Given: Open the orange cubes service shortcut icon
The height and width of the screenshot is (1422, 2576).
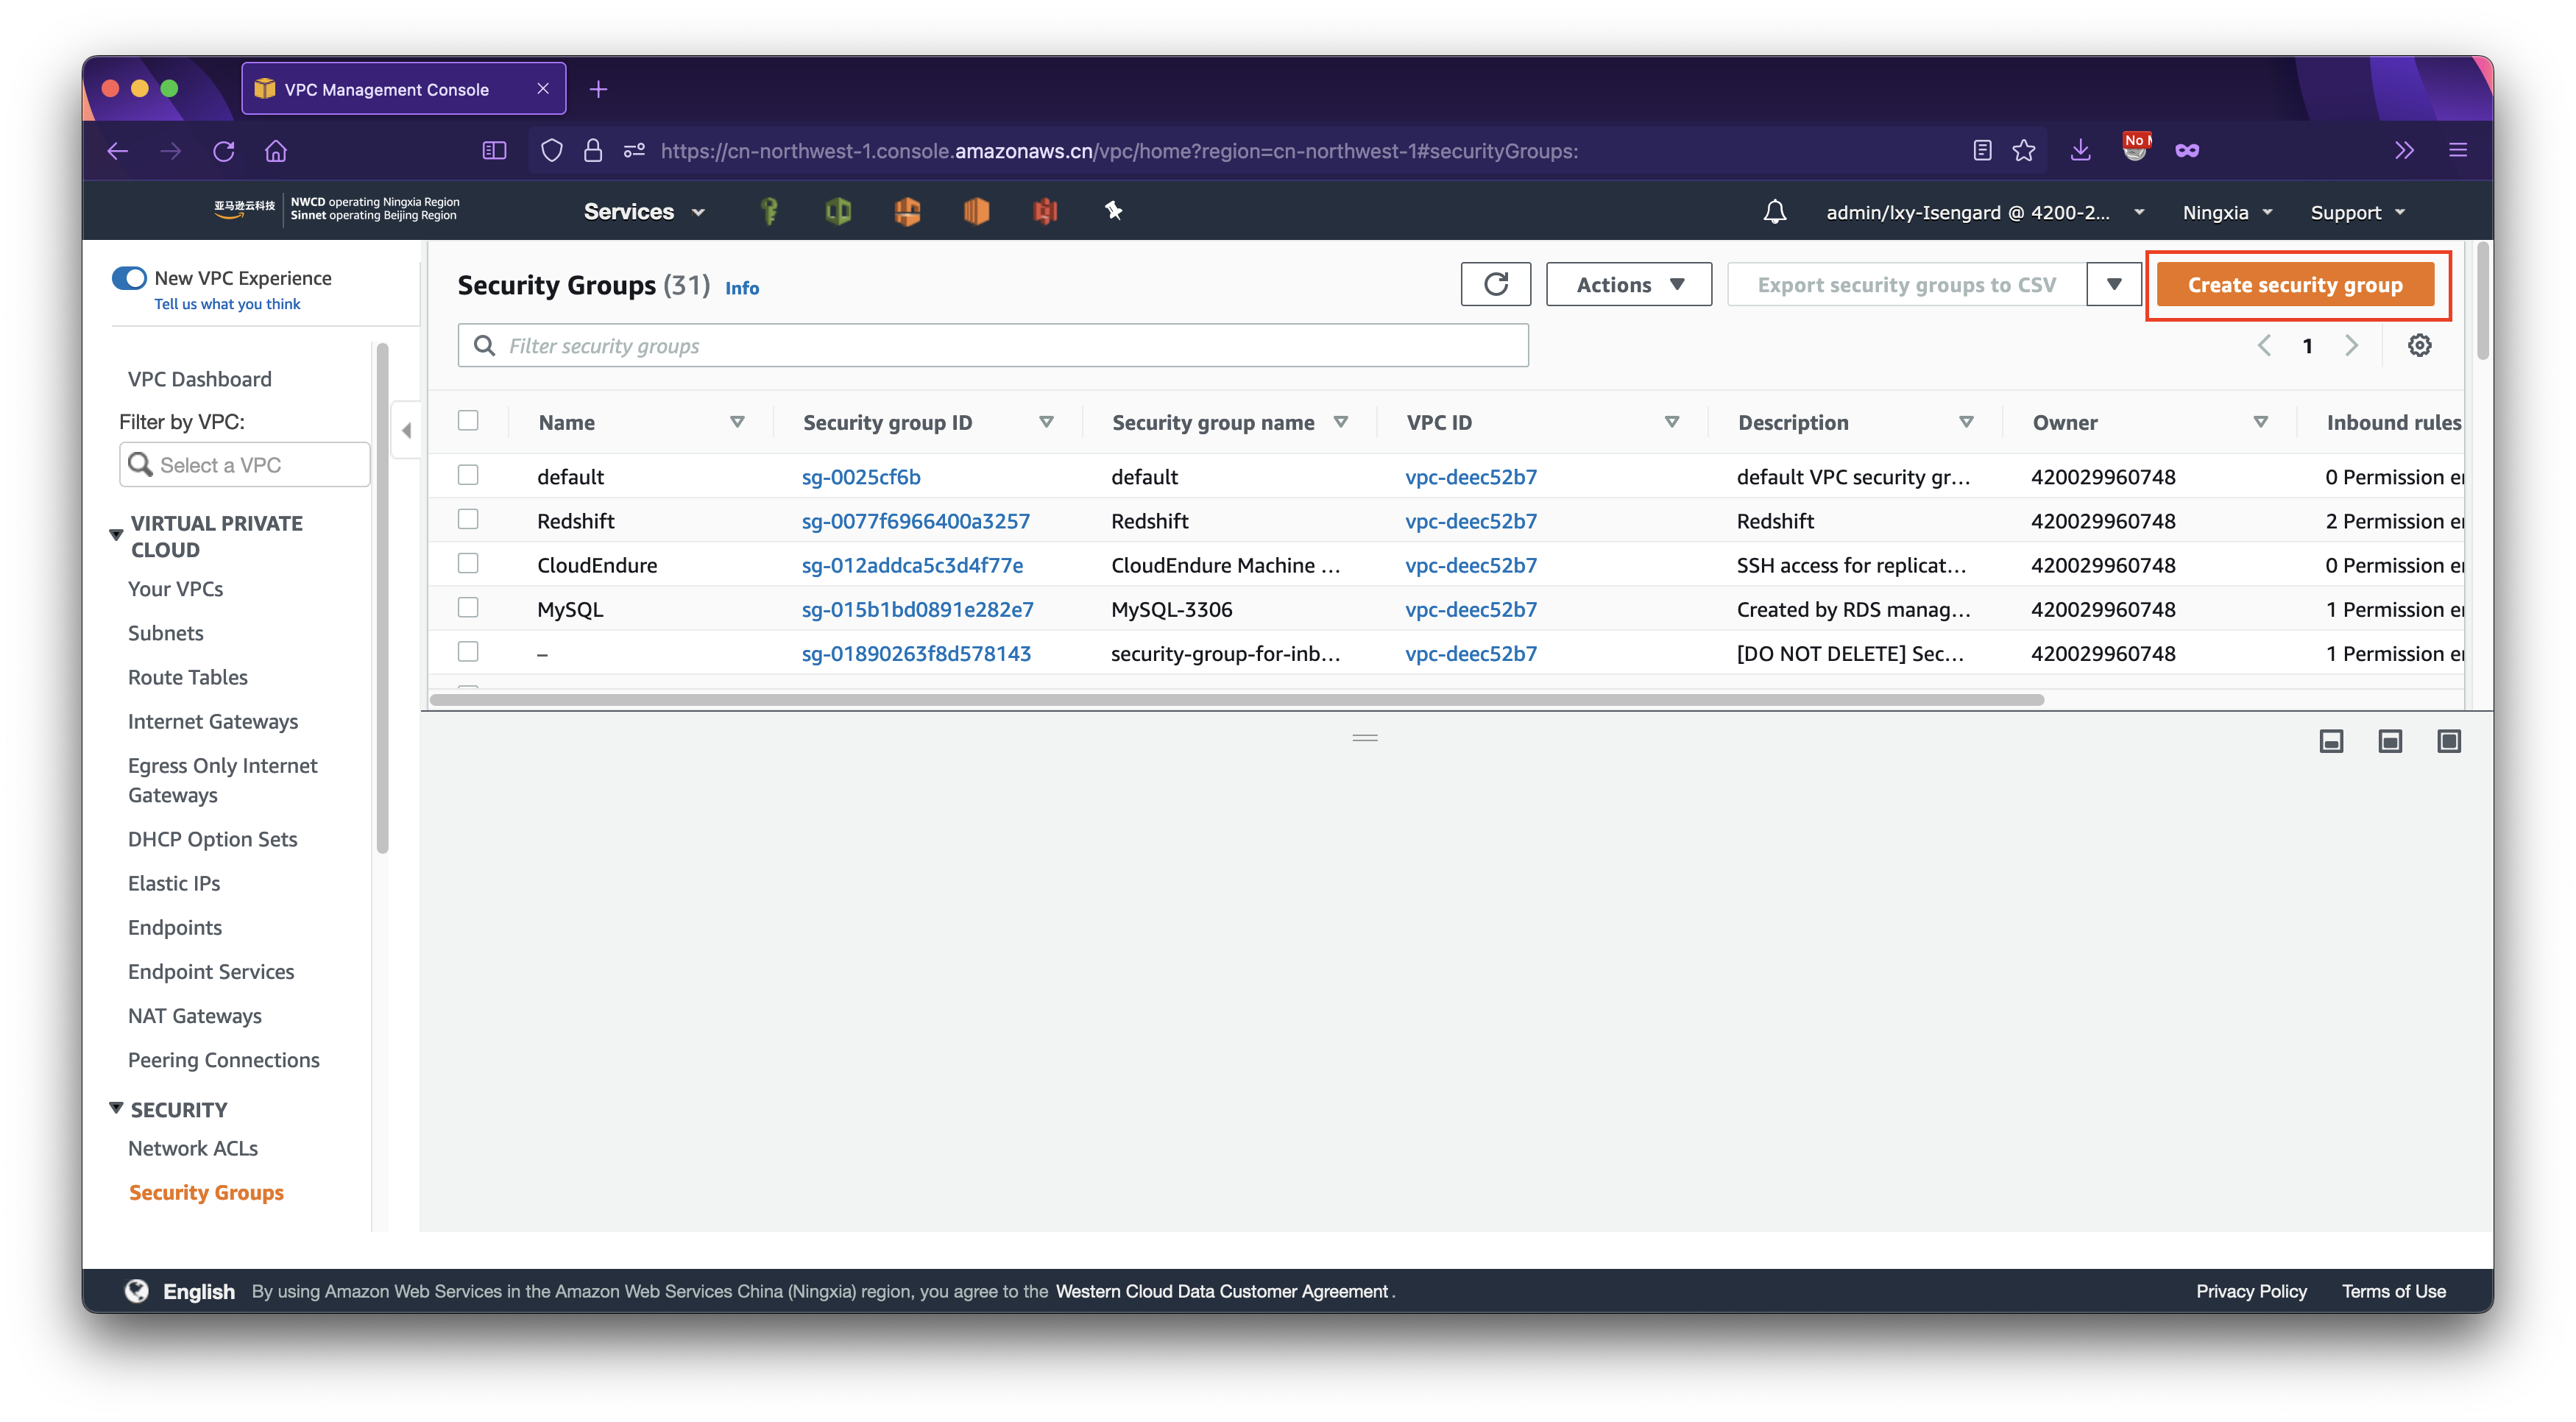Looking at the screenshot, I should (x=907, y=211).
